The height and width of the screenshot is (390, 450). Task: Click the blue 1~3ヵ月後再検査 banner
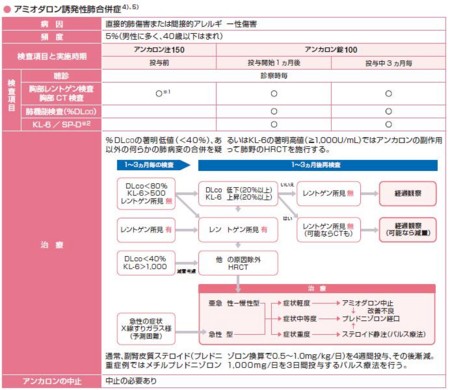[318, 165]
